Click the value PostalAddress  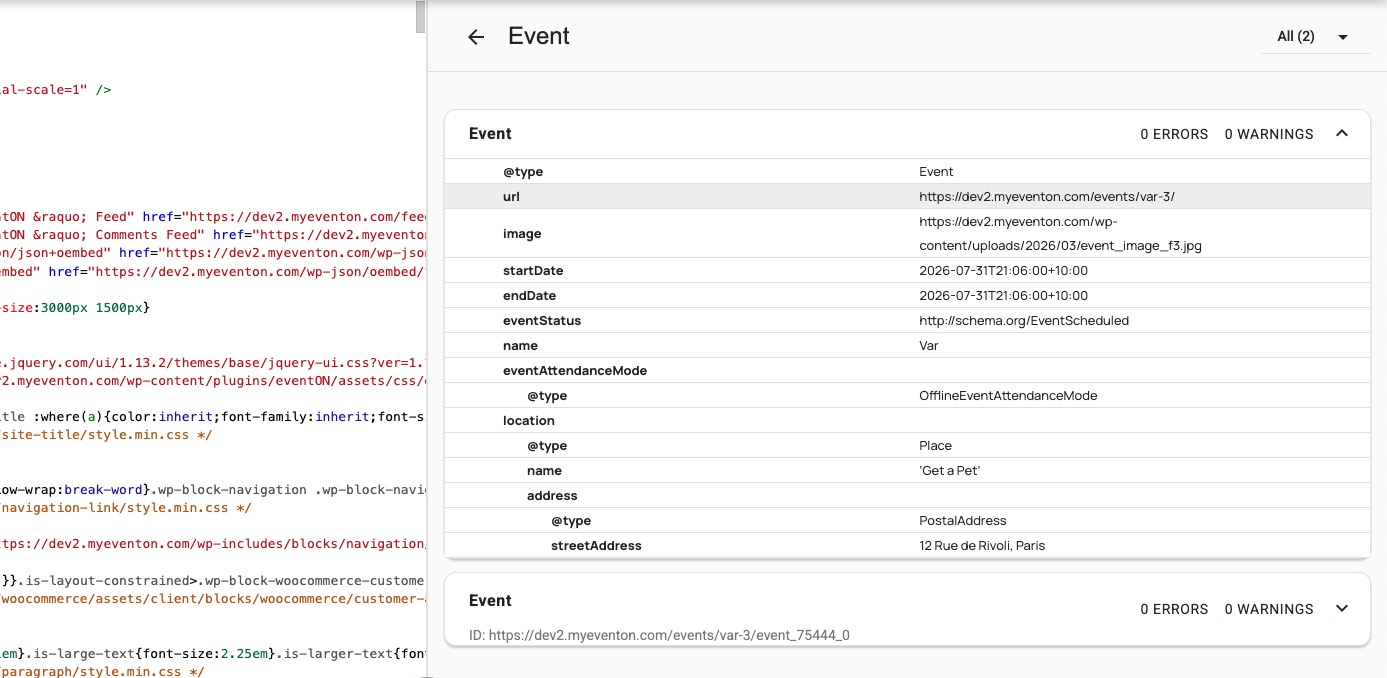963,521
